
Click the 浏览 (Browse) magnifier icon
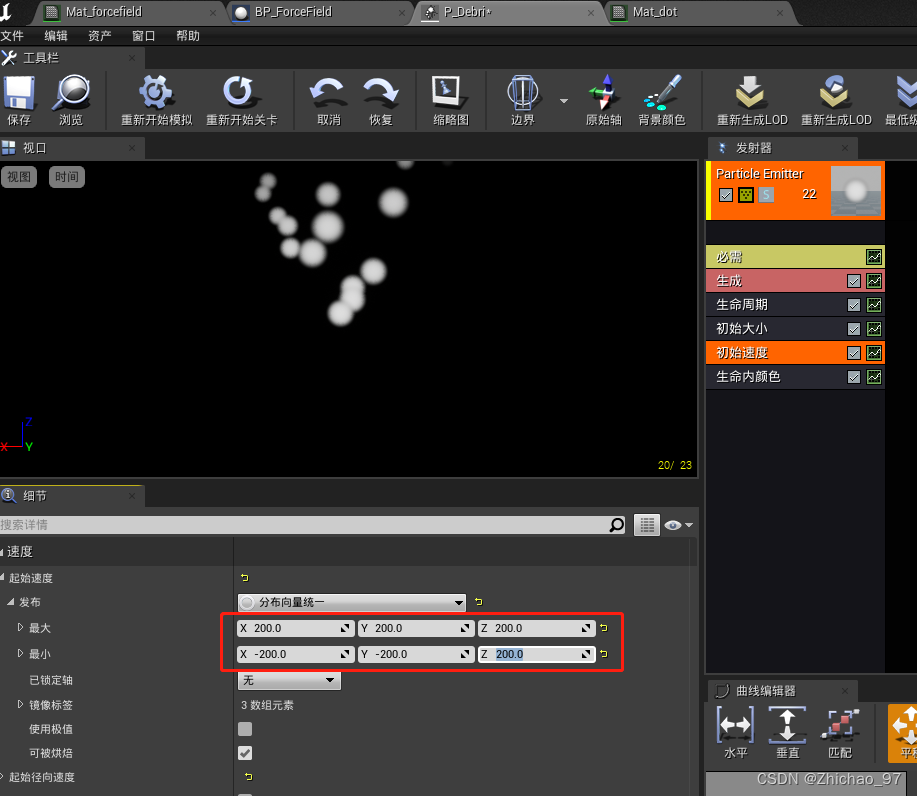71,94
